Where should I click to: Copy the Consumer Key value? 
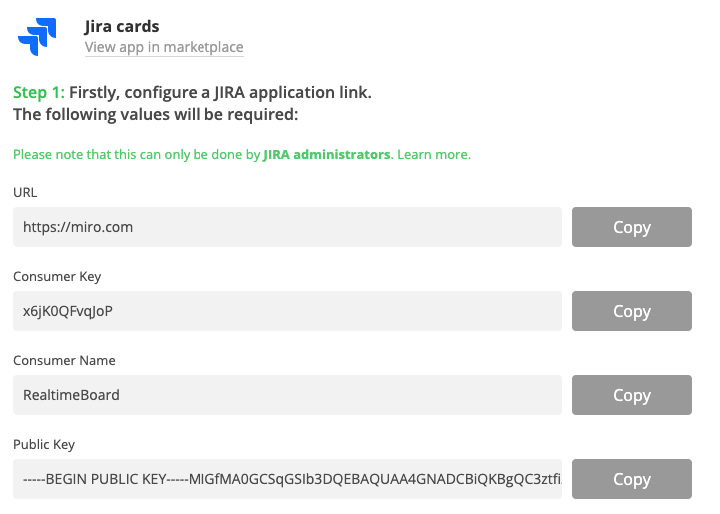click(631, 311)
